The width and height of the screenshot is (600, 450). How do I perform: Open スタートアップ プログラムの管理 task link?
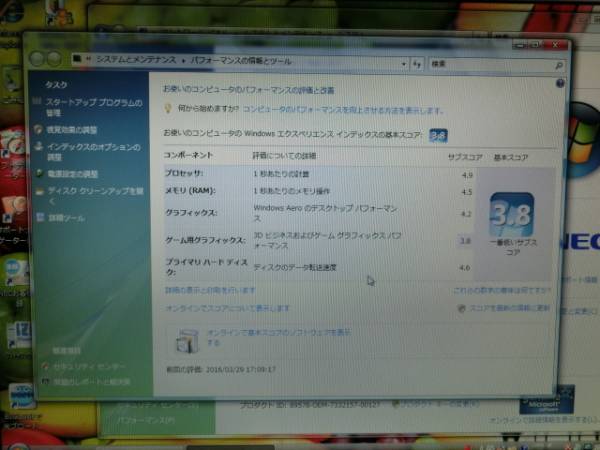pos(94,108)
